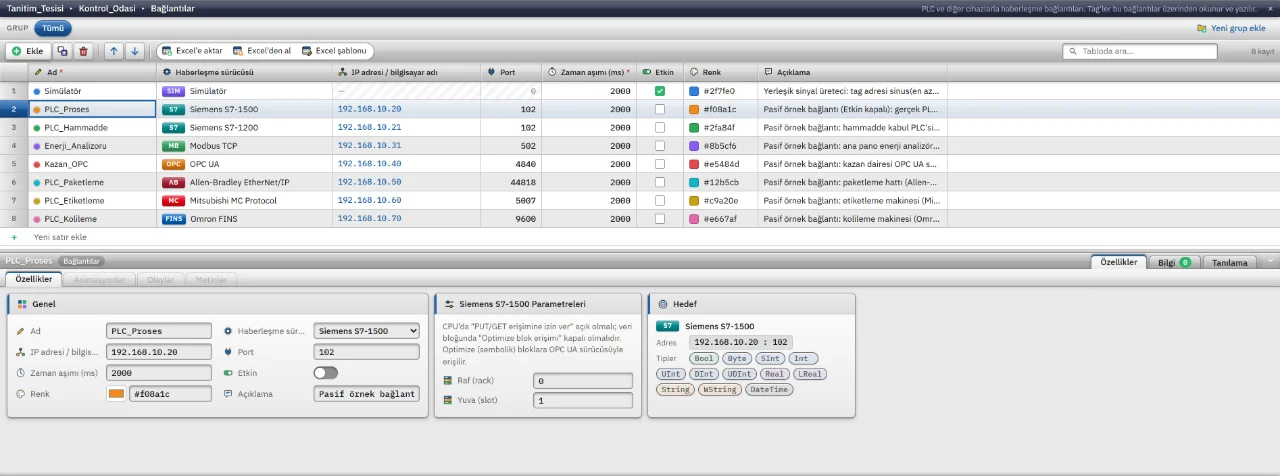
Task: Click the Siemens S7-1500 Parametreleri sliders icon
Action: pyautogui.click(x=450, y=303)
